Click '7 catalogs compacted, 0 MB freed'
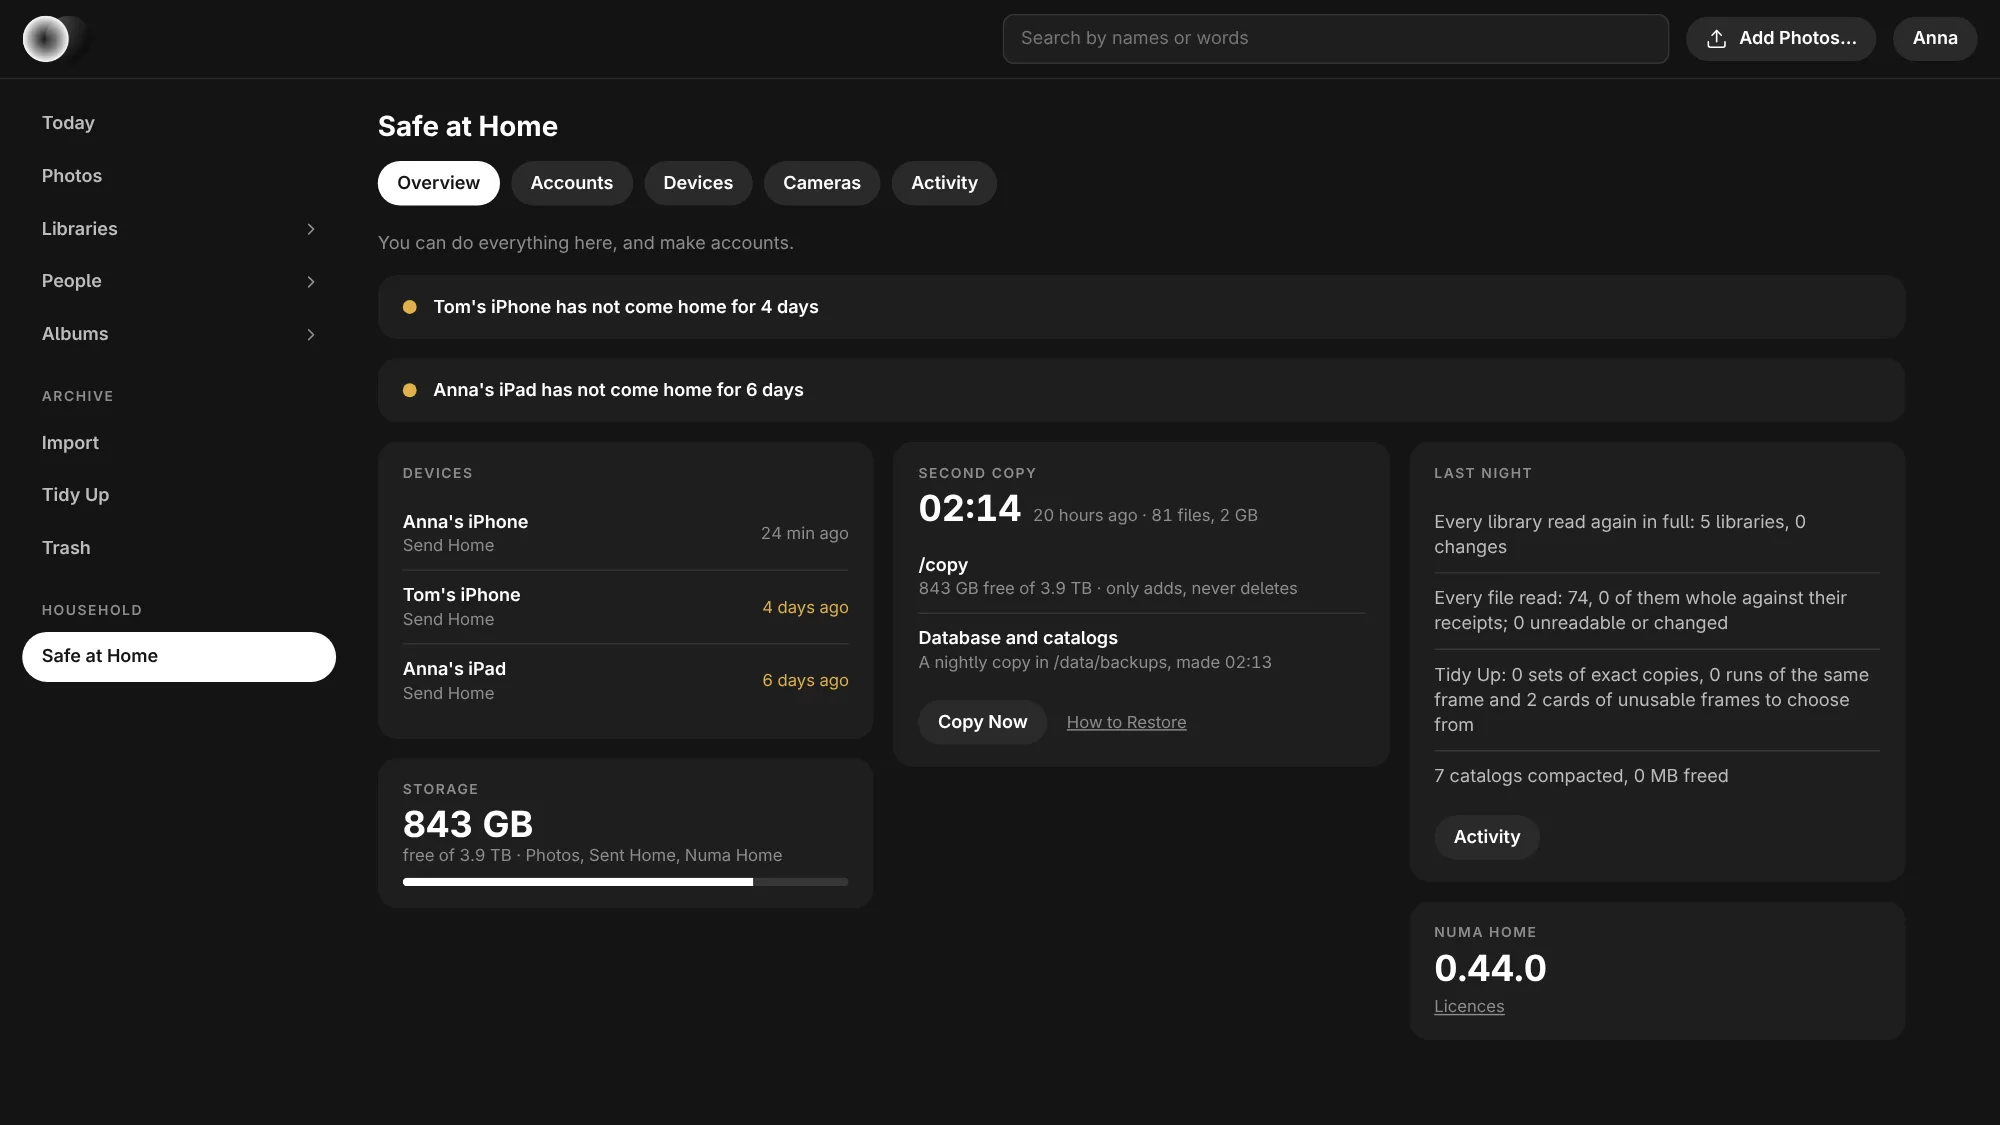 click(1581, 776)
